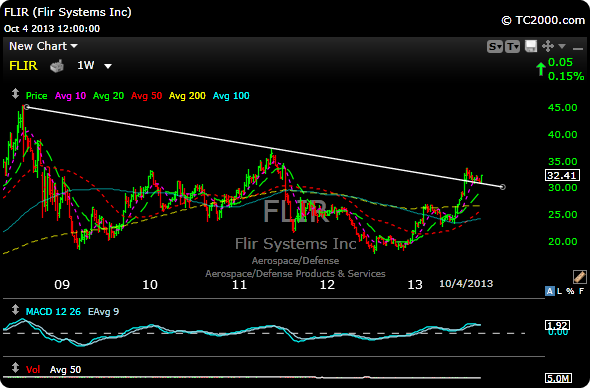Click the EAvg 9 indicator label
The image size is (590, 388).
point(103,312)
